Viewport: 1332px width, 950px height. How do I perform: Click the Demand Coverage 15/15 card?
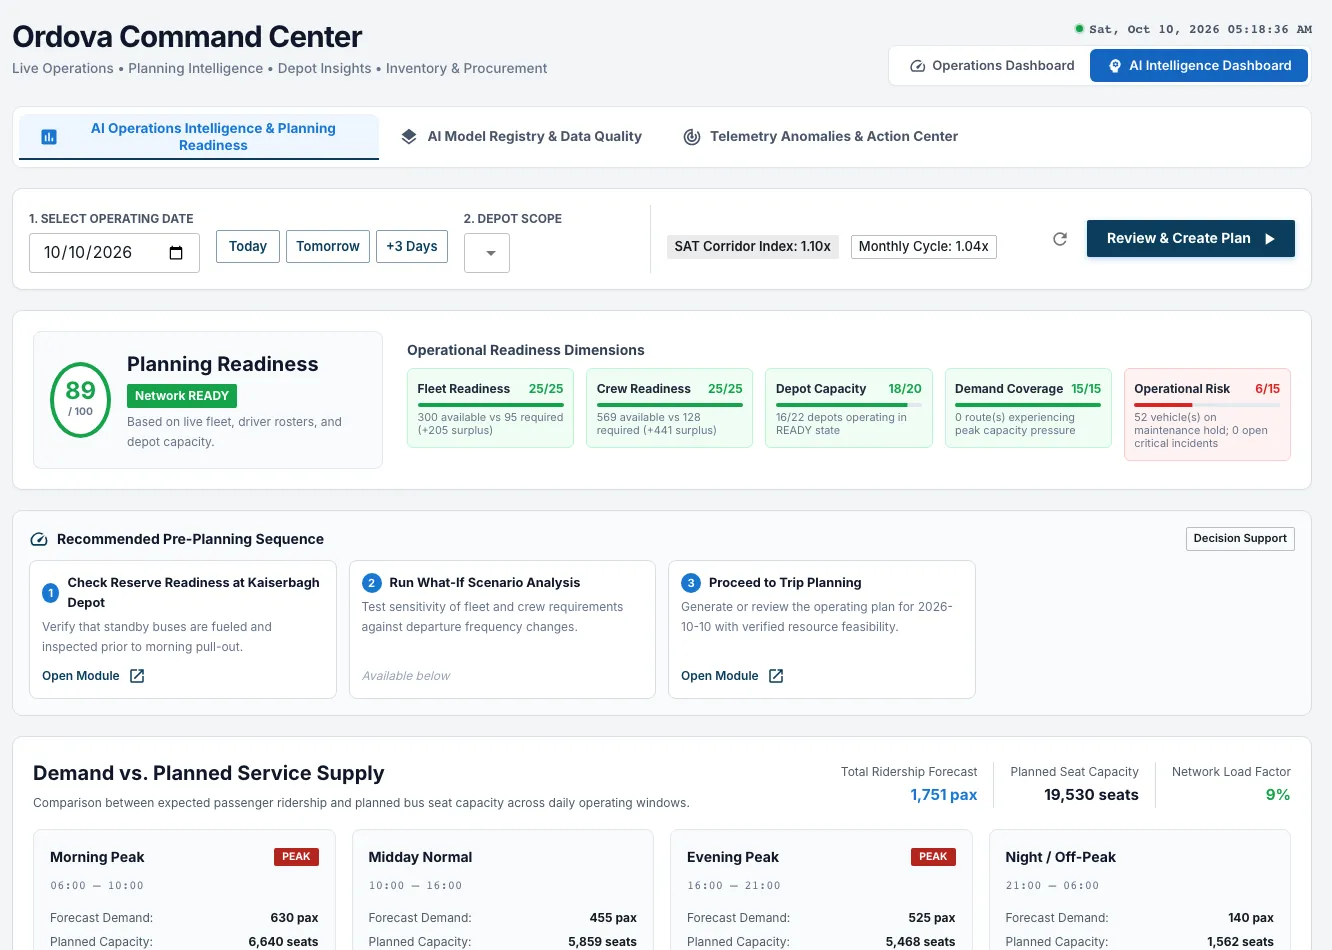pos(1028,408)
